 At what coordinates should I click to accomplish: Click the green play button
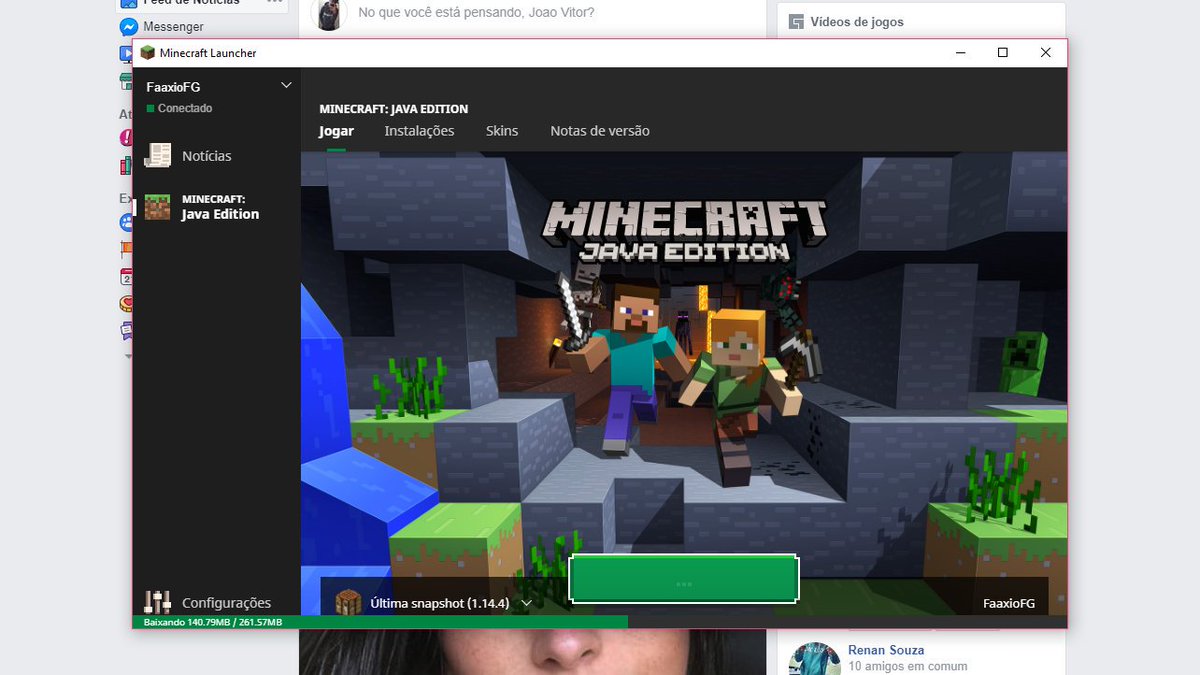tap(684, 579)
